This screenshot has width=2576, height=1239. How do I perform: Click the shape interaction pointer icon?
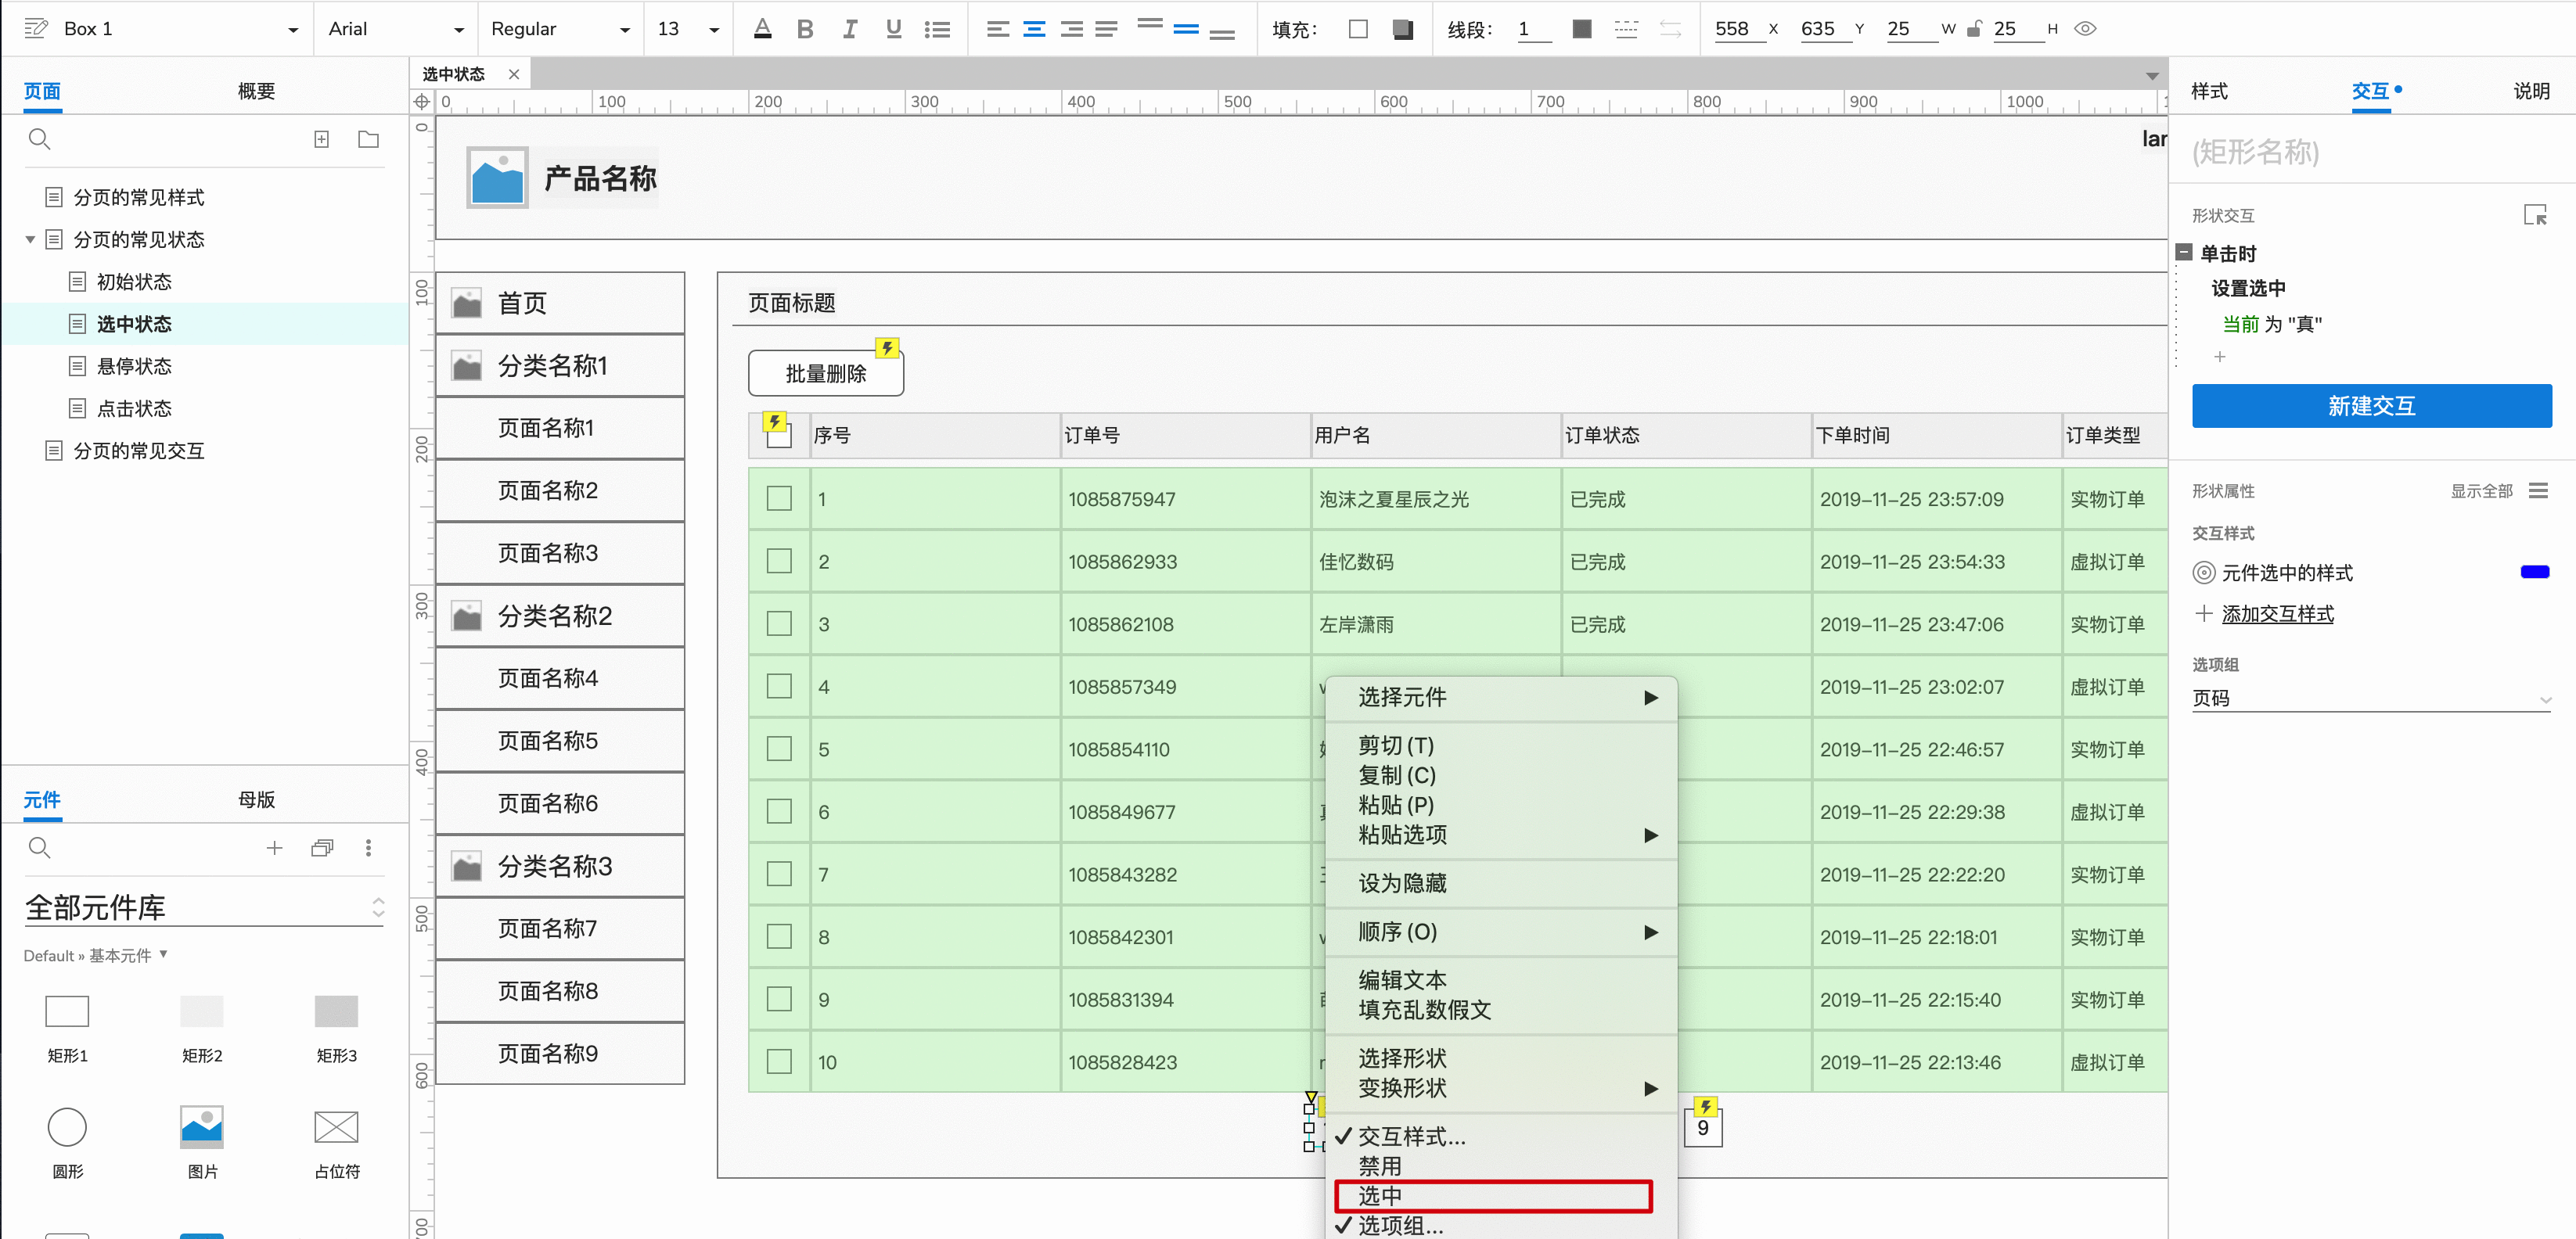2535,215
